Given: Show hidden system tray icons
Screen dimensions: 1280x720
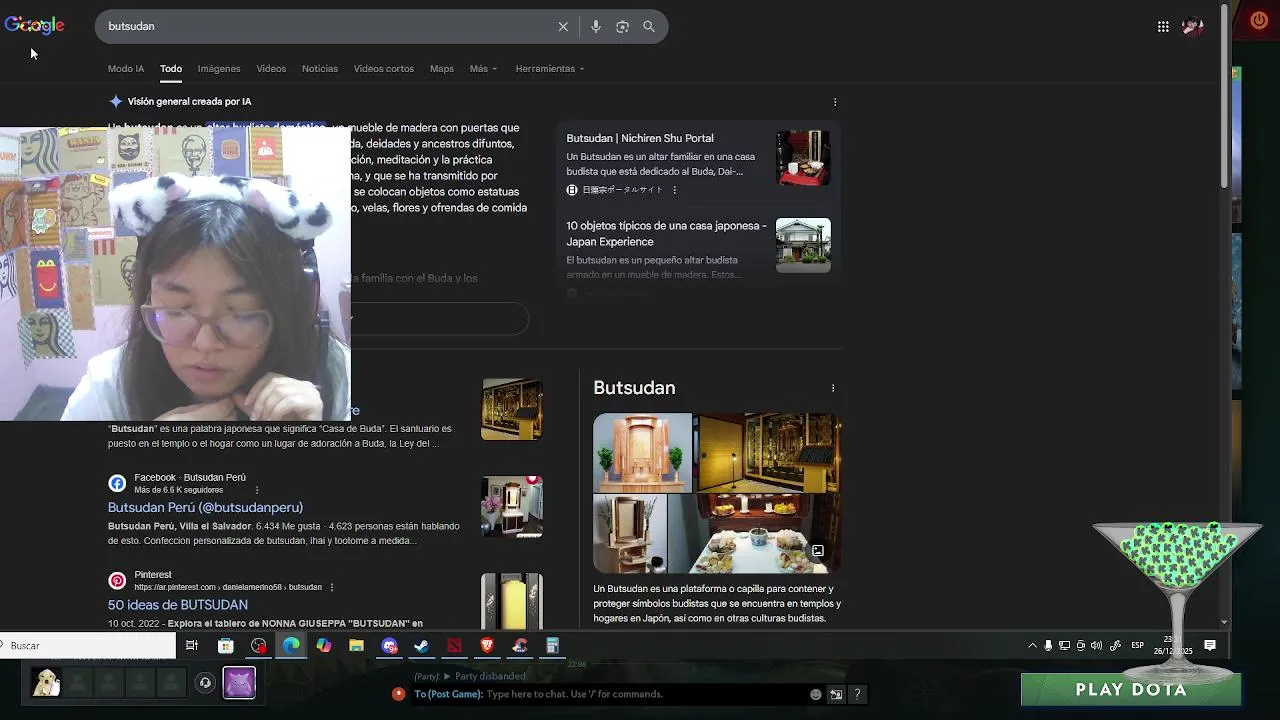Looking at the screenshot, I should tap(1033, 646).
